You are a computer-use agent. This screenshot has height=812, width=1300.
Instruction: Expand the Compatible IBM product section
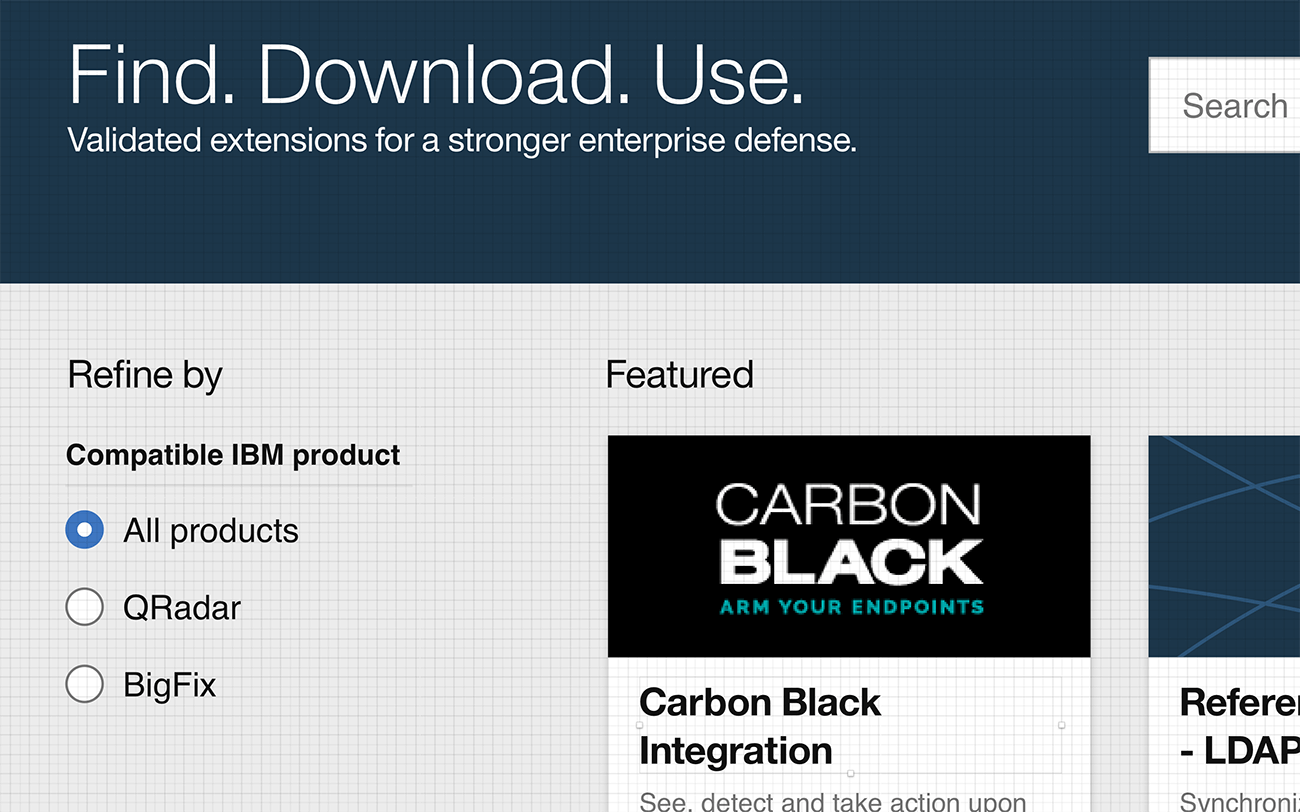coord(232,455)
